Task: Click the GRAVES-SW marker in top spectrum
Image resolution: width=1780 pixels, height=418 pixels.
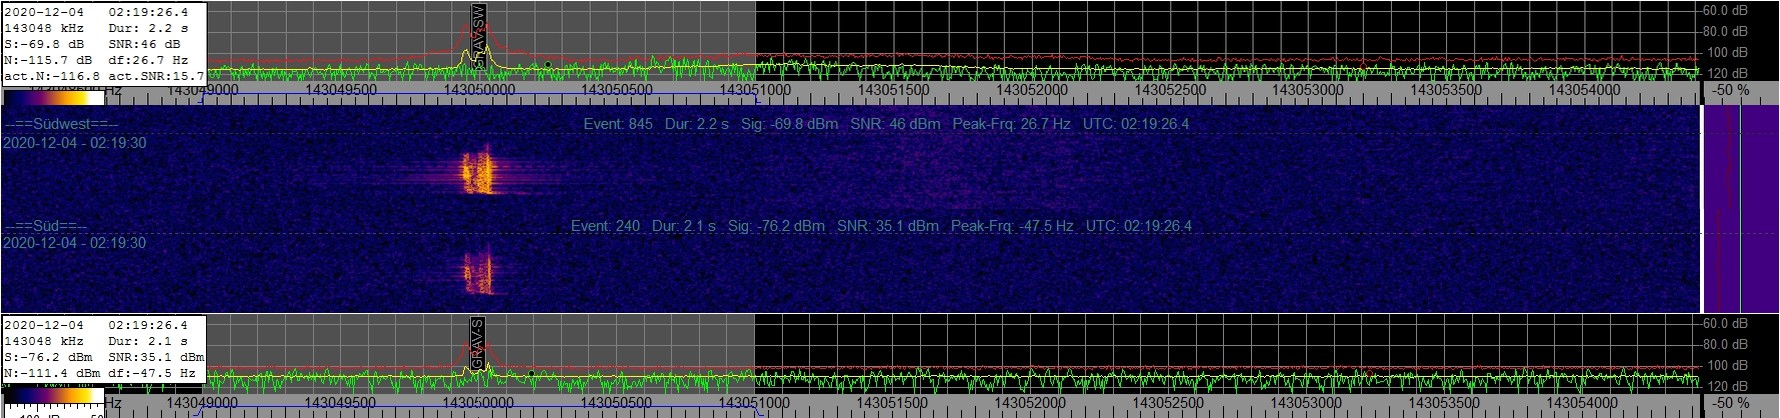Action: tap(479, 36)
